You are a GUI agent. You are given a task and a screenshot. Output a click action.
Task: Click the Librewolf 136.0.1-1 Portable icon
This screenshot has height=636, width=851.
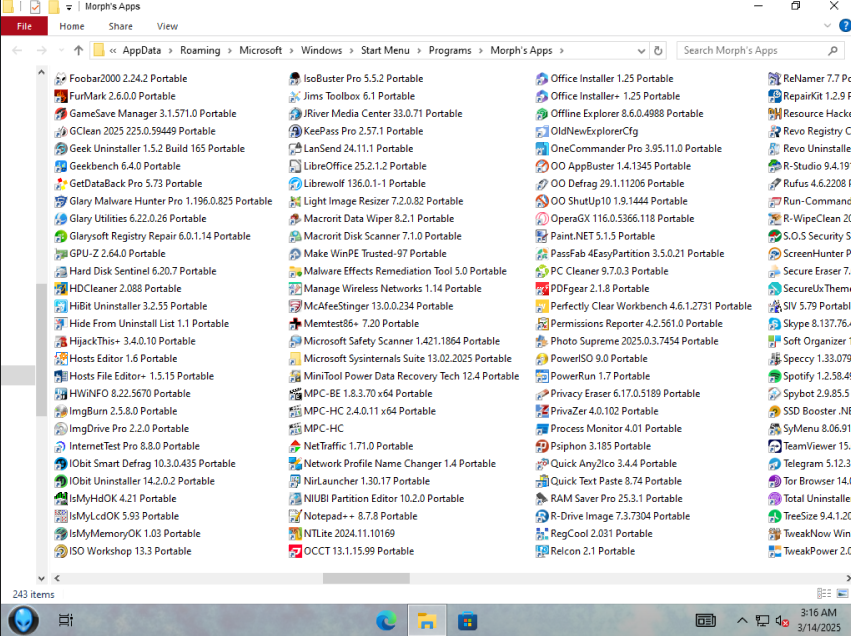click(x=295, y=183)
